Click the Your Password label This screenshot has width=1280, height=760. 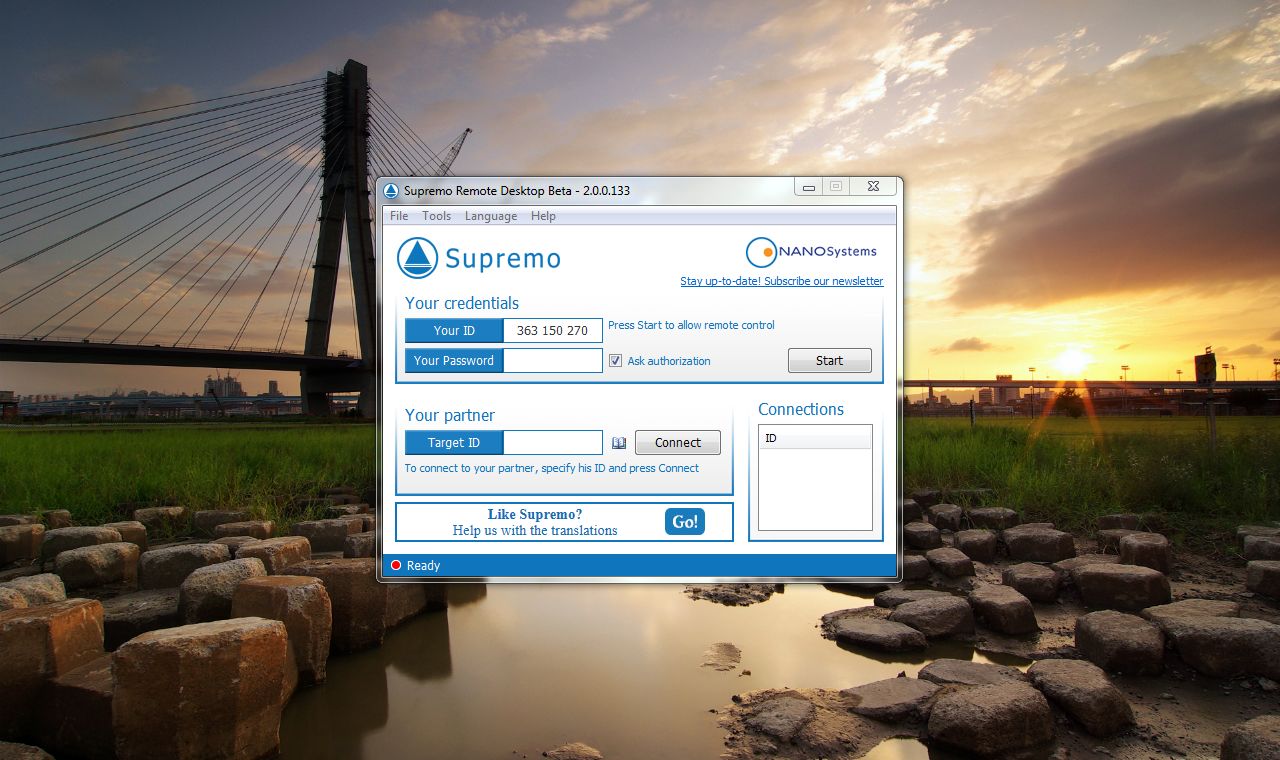pyautogui.click(x=454, y=361)
